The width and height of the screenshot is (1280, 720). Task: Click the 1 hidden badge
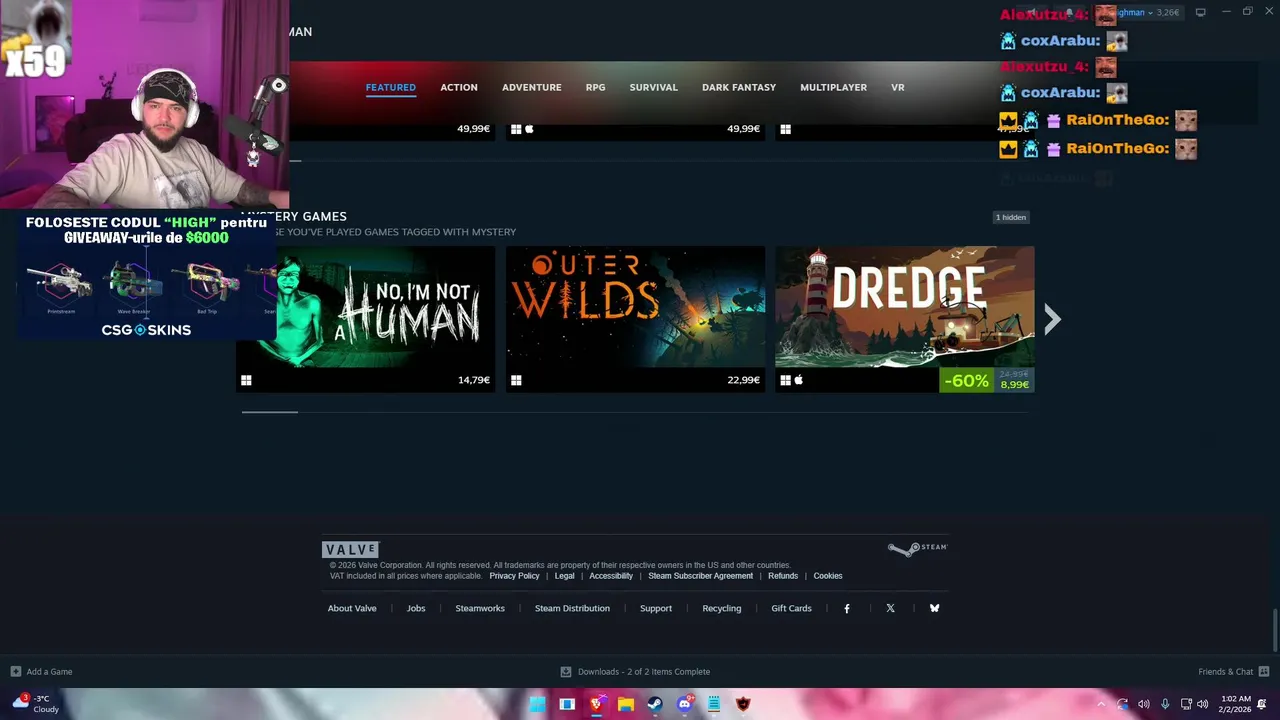(x=1011, y=217)
